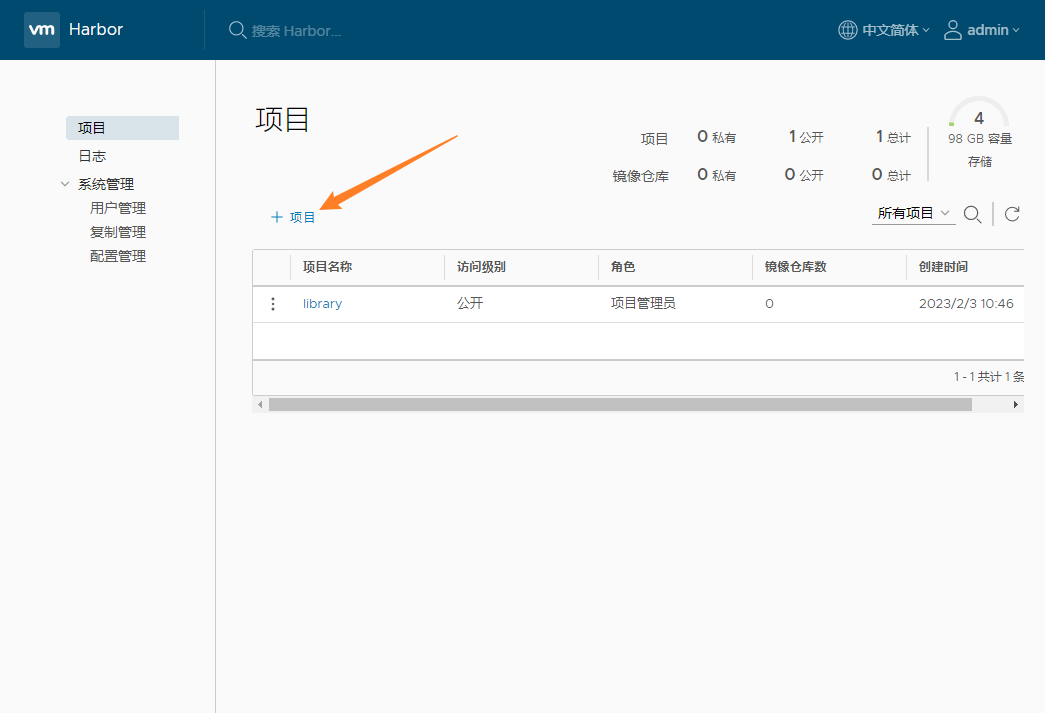1045x713 pixels.
Task: Click the + 项目 new project button
Action: (293, 217)
